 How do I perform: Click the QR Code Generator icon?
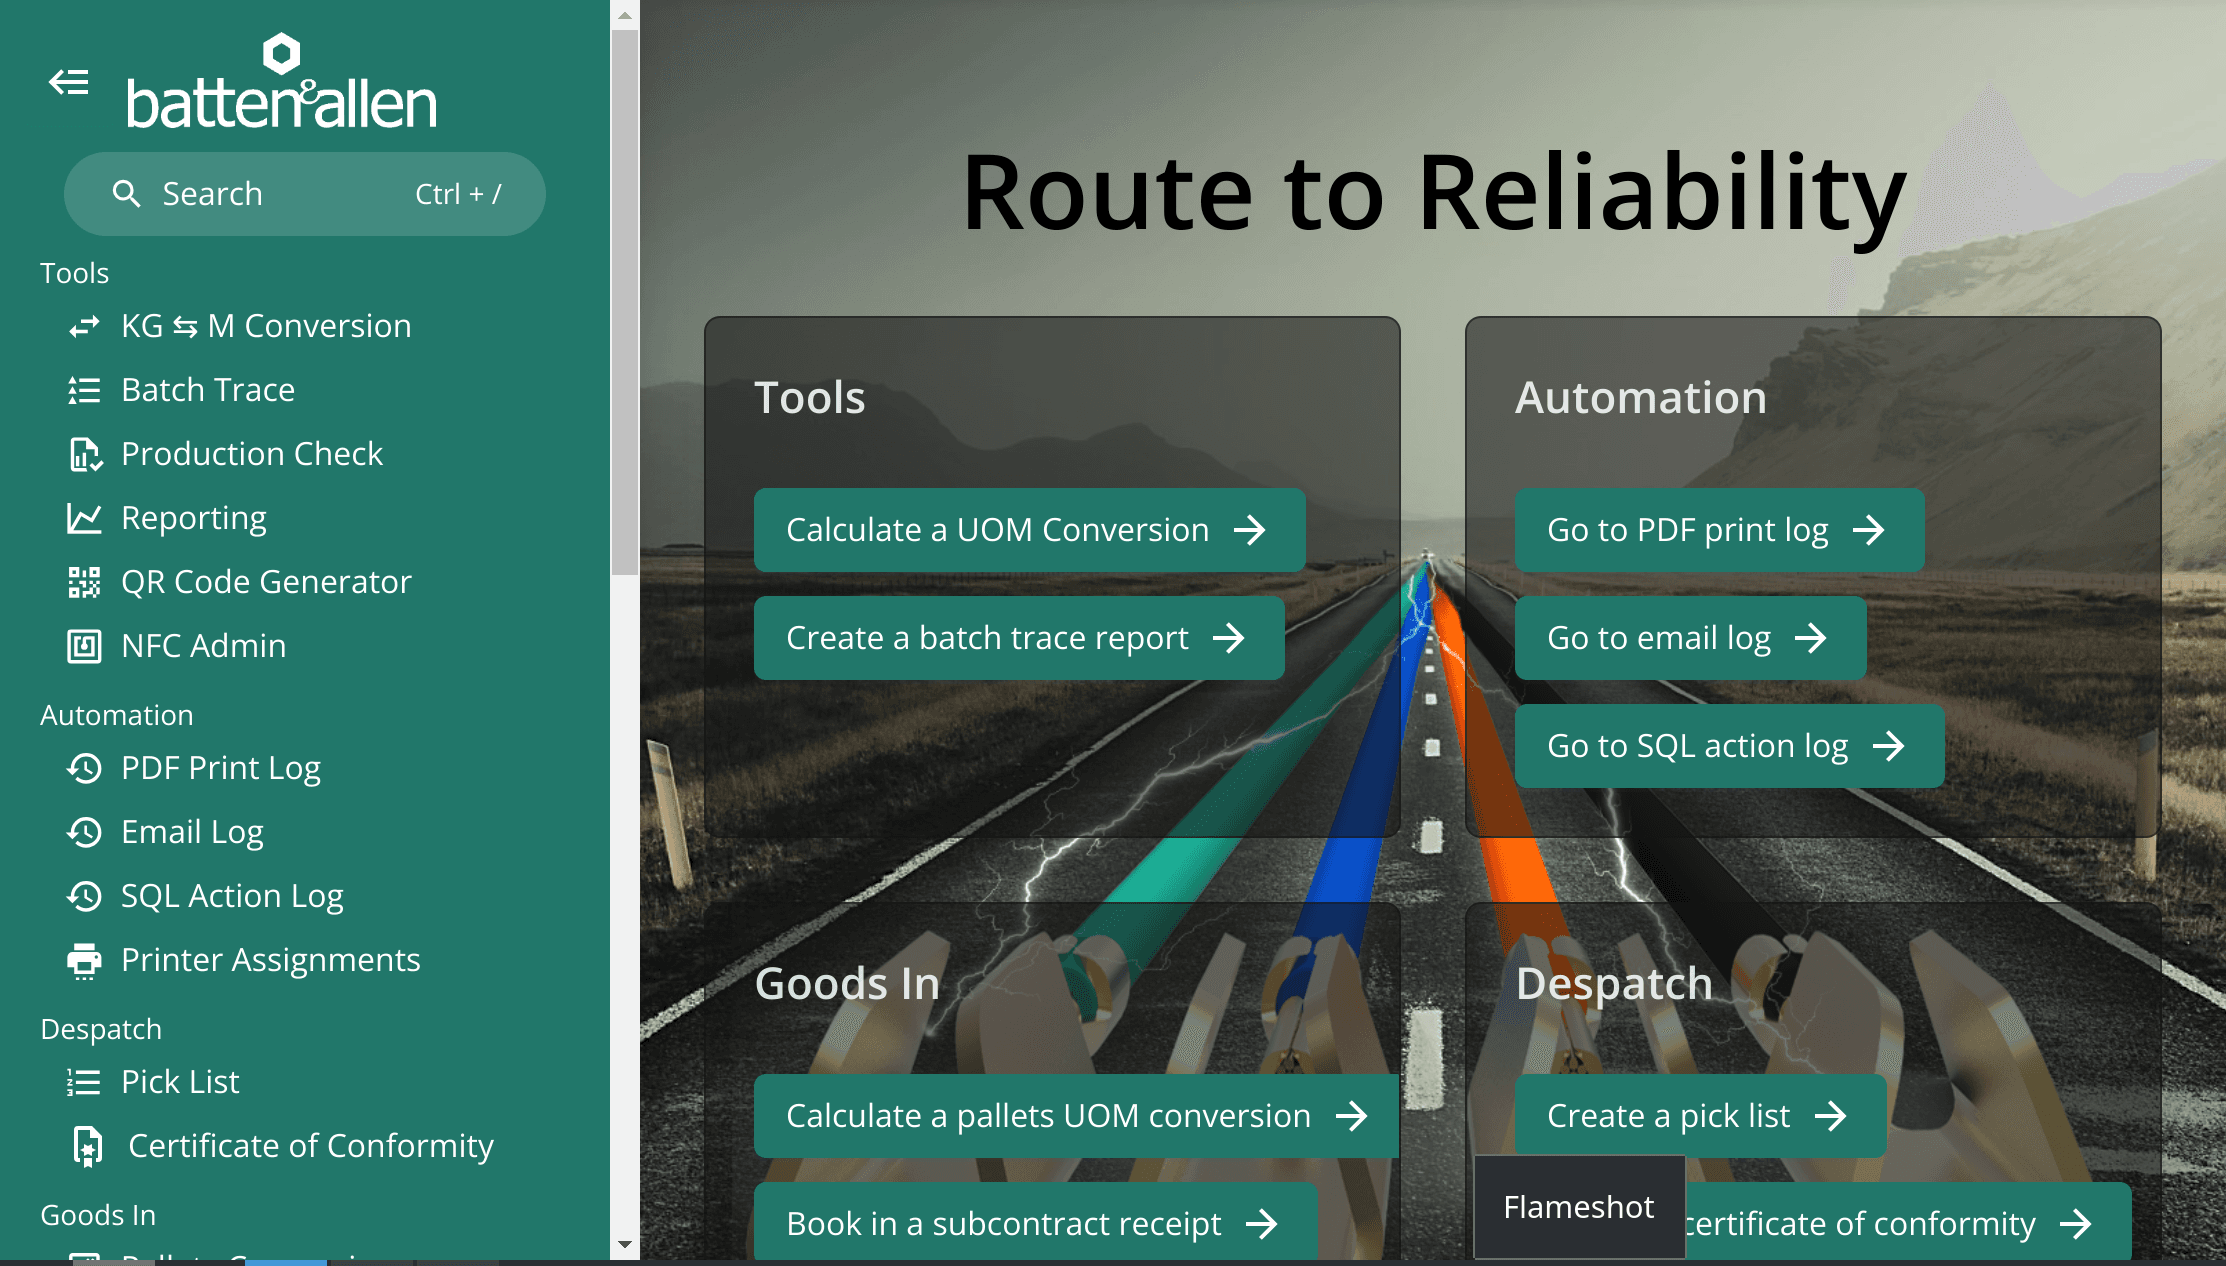(84, 582)
